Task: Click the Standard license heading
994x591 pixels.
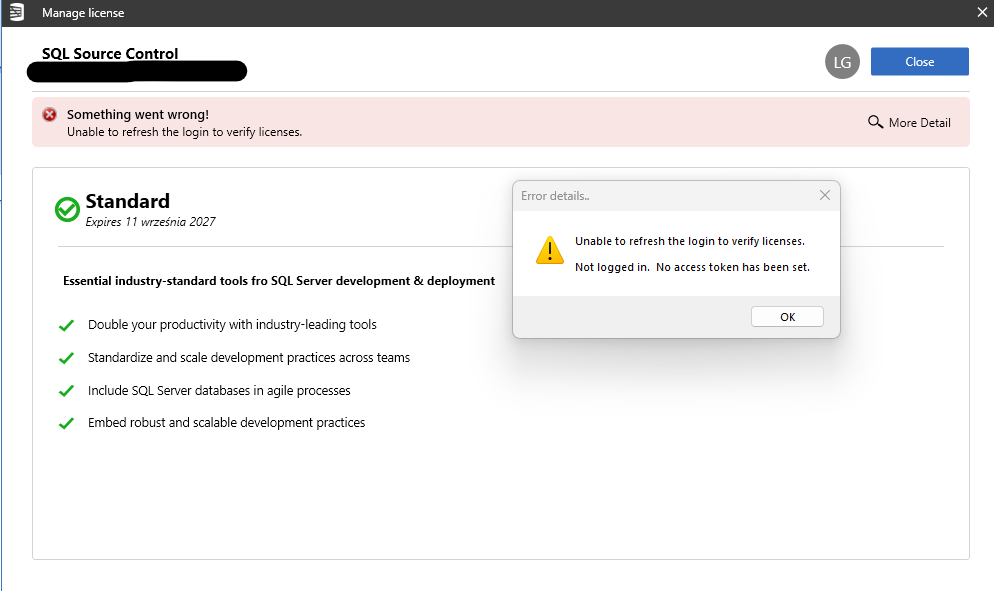Action: pyautogui.click(x=127, y=201)
